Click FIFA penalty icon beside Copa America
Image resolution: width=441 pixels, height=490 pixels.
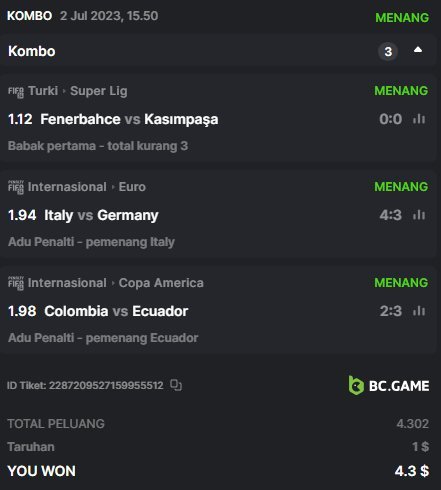point(16,283)
